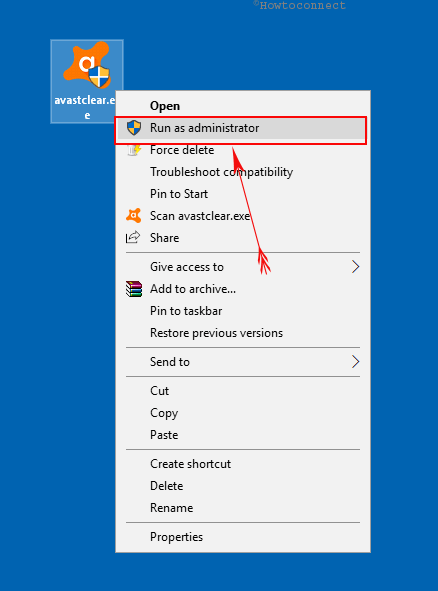This screenshot has height=591, width=438.
Task: Click the shield icon beside Run as administrator
Action: [x=134, y=128]
